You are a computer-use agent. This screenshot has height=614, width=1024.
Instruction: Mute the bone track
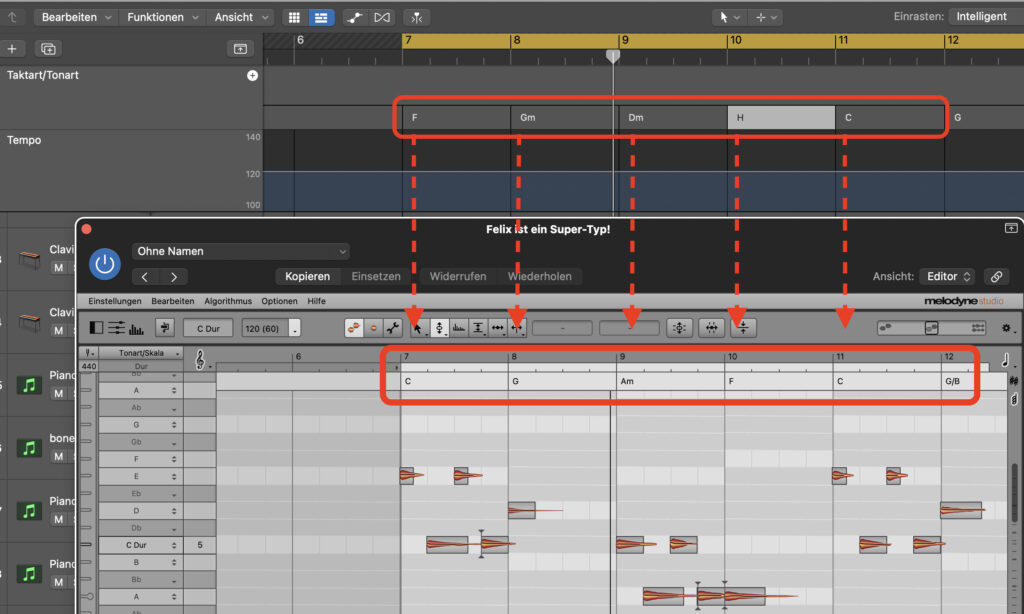point(59,457)
